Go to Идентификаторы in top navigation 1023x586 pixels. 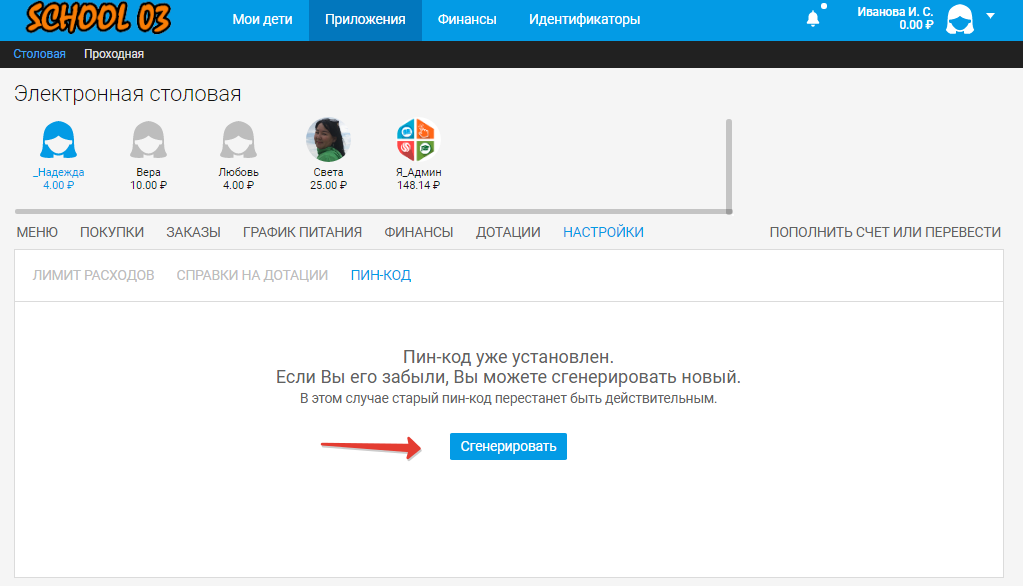584,19
